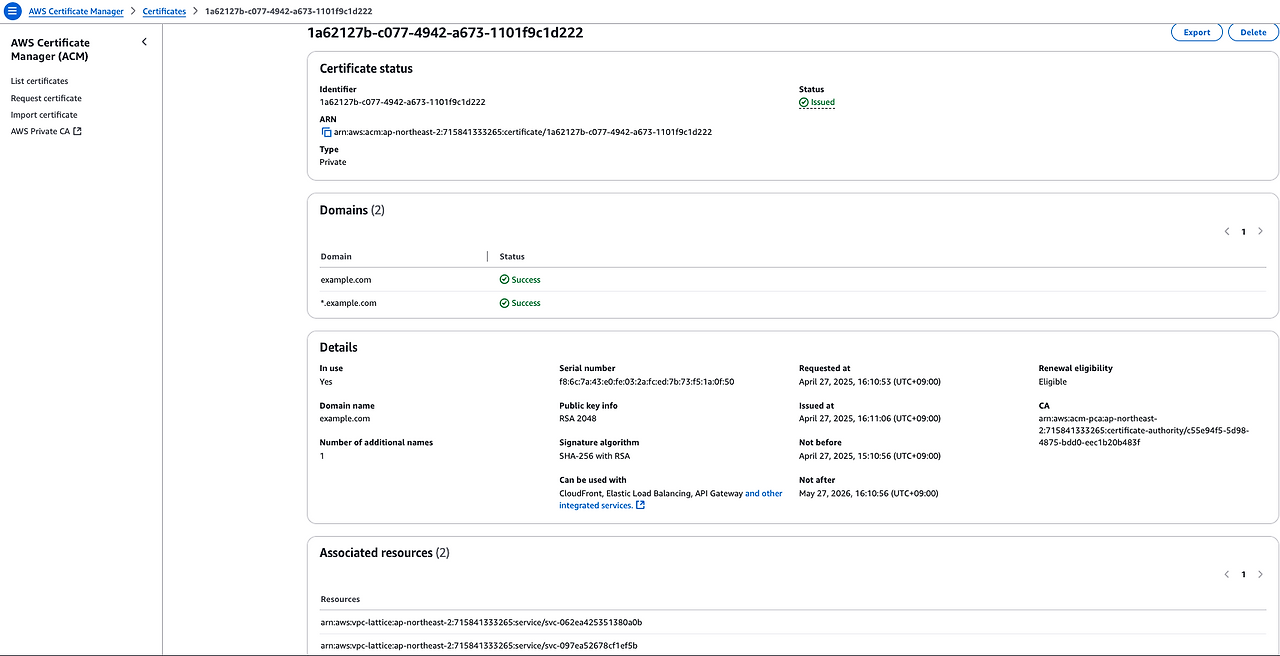
Task: Click the Resources column header
Action: (340, 600)
